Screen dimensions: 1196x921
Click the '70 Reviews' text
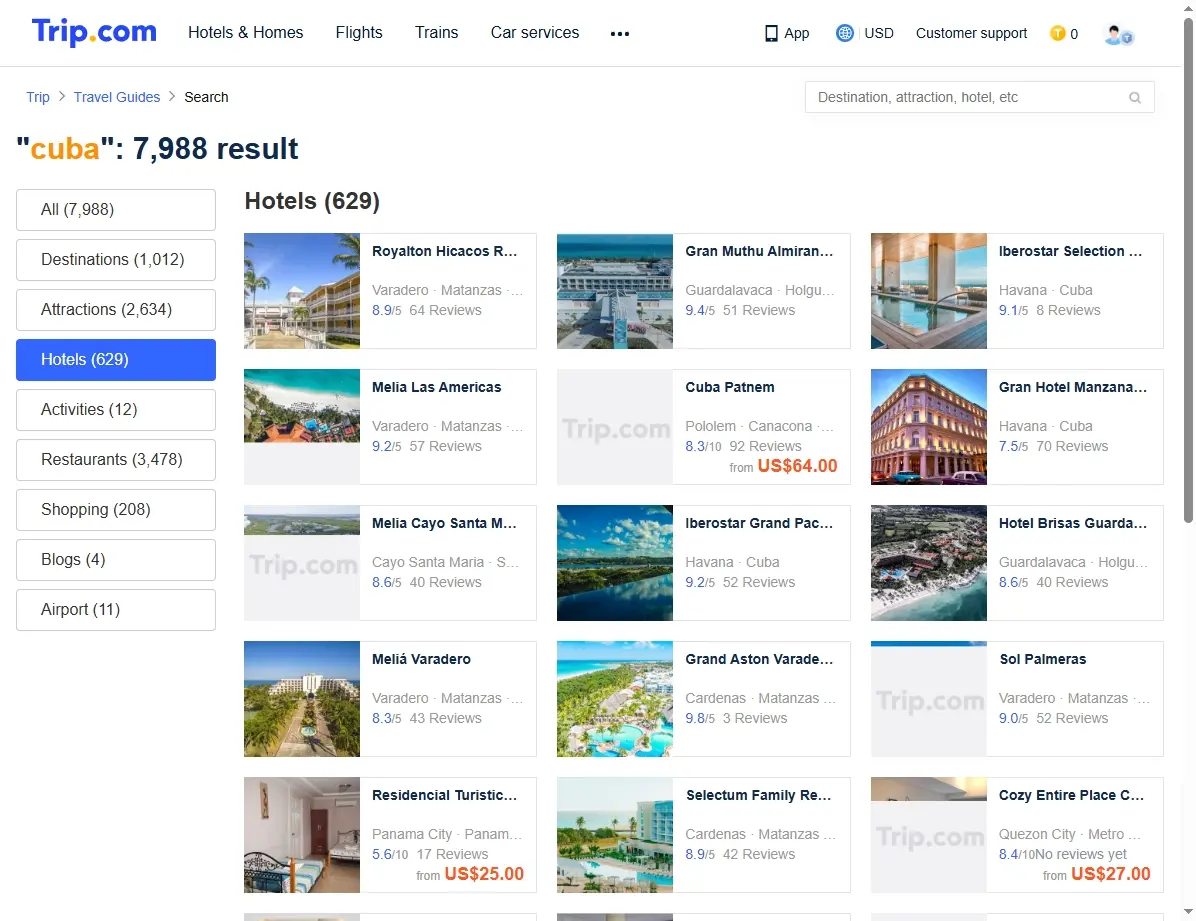coord(1072,446)
